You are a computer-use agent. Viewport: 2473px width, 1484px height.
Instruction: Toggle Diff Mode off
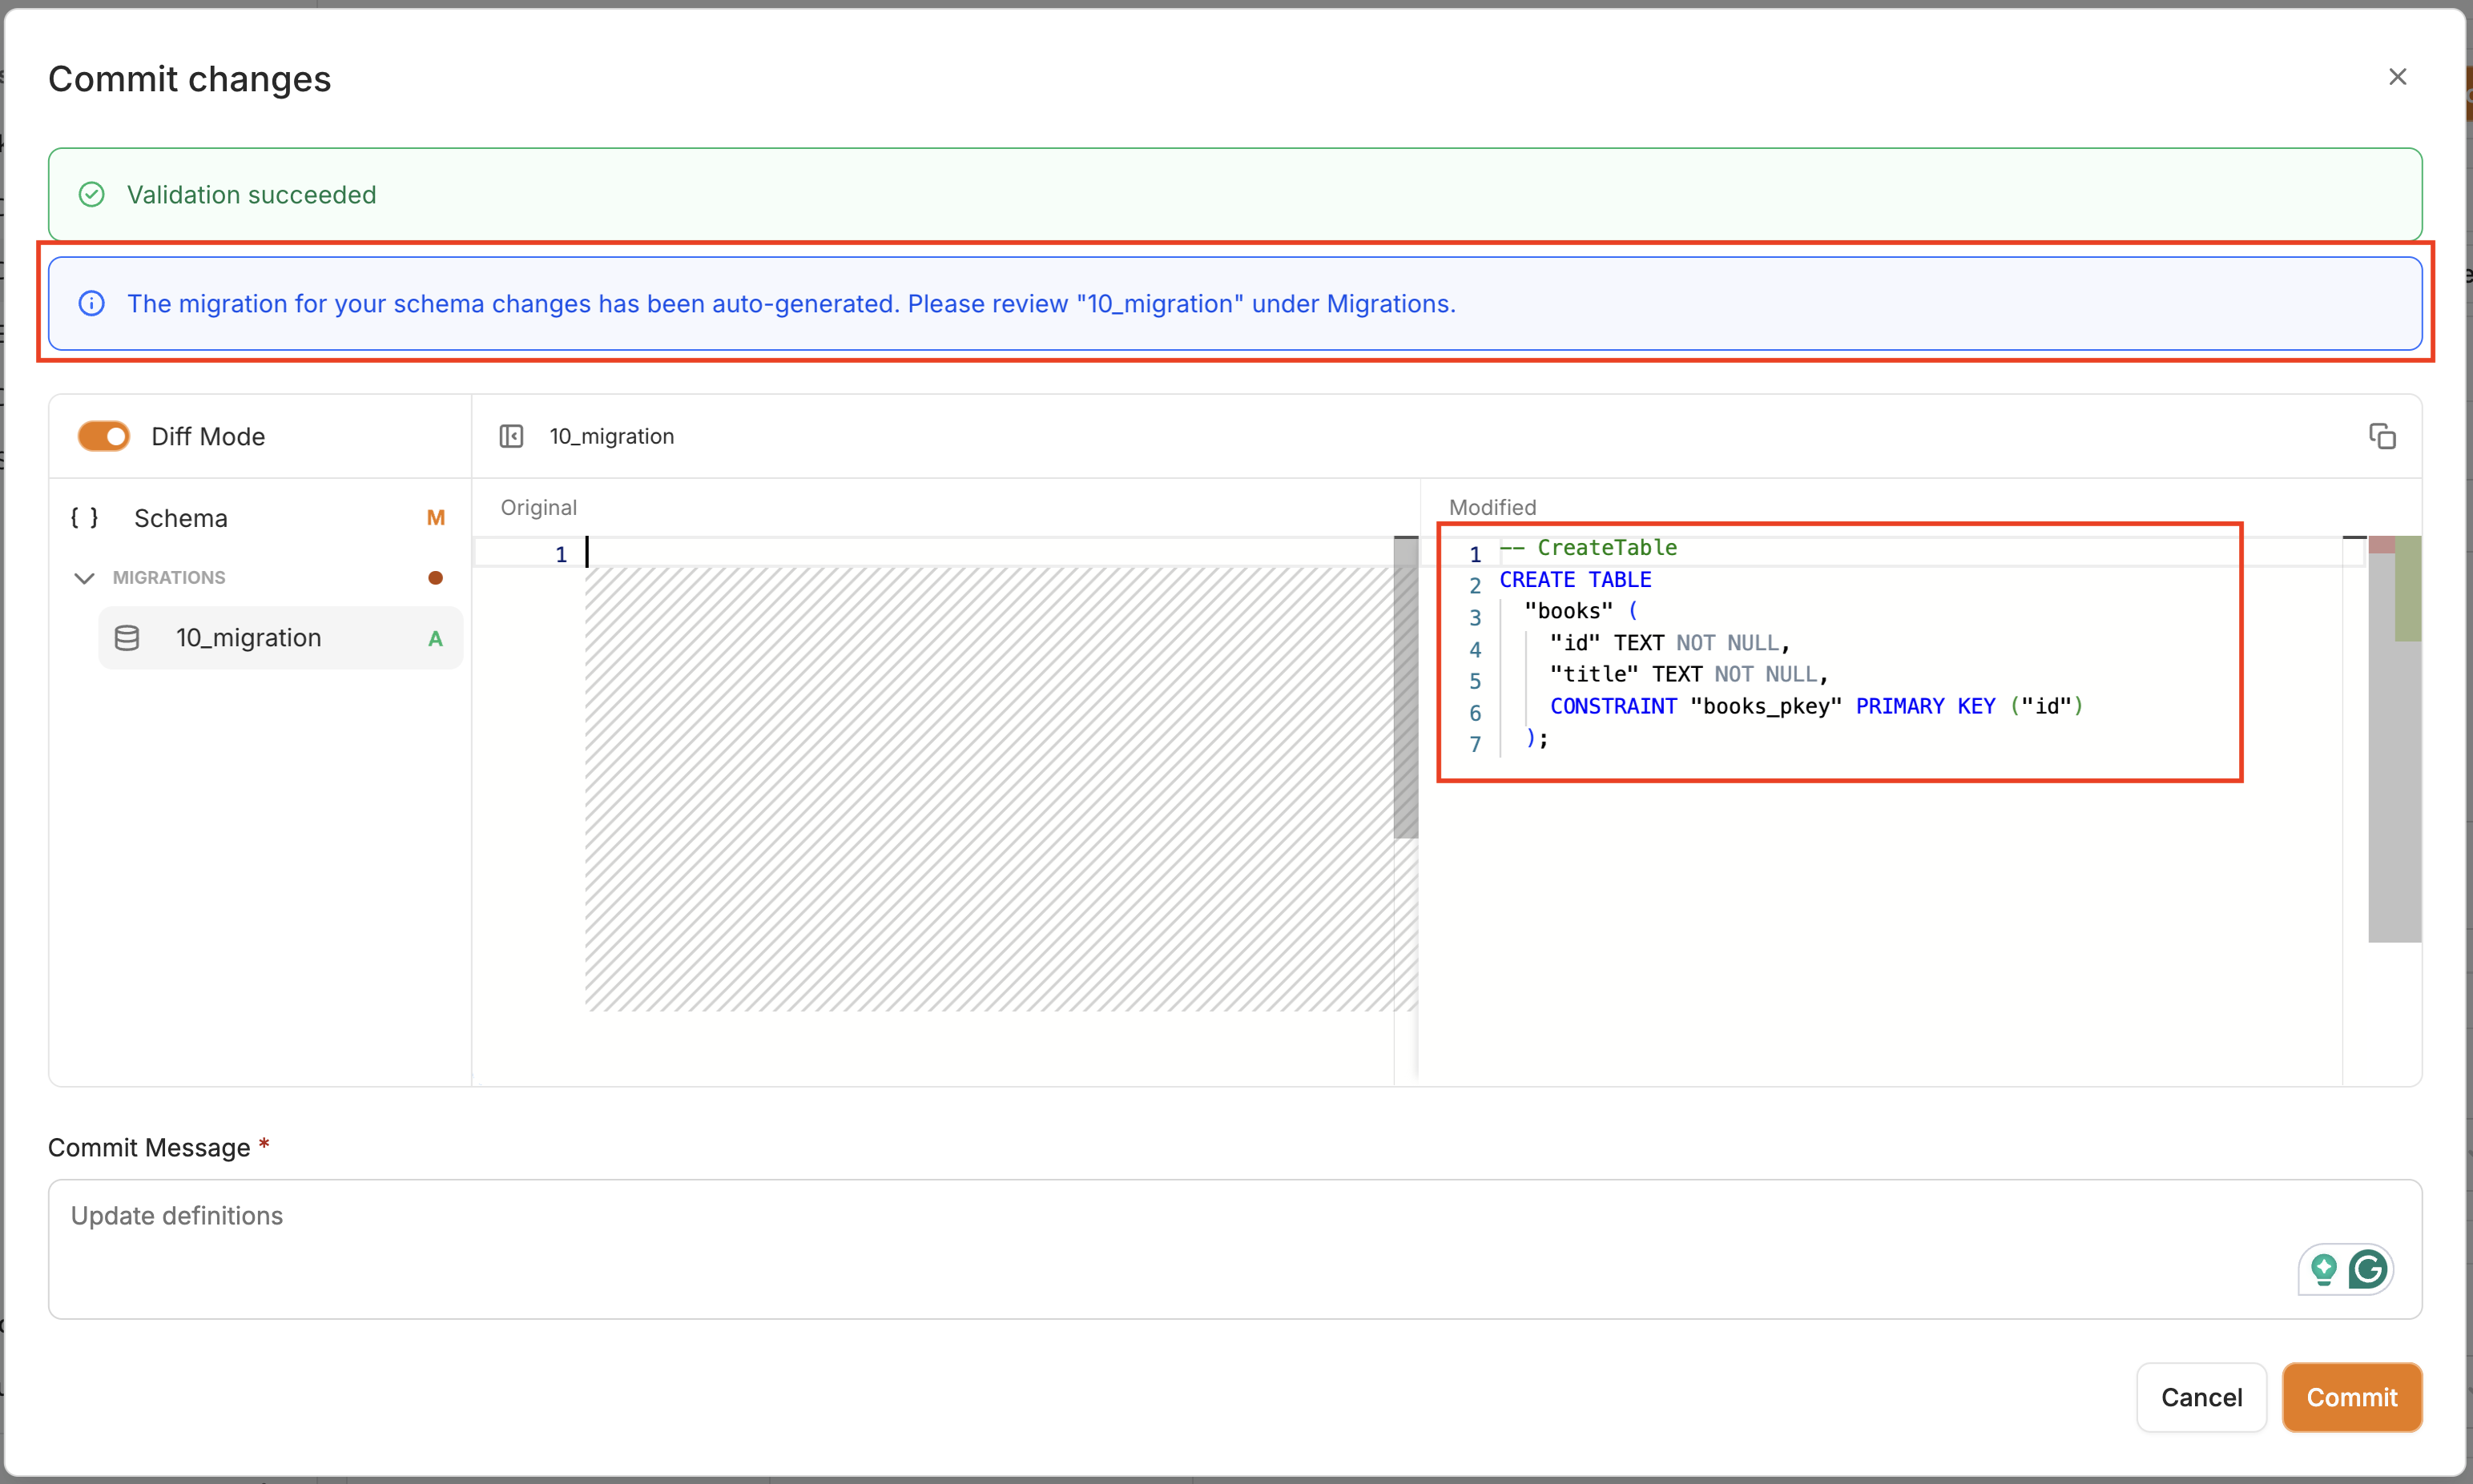pos(104,436)
